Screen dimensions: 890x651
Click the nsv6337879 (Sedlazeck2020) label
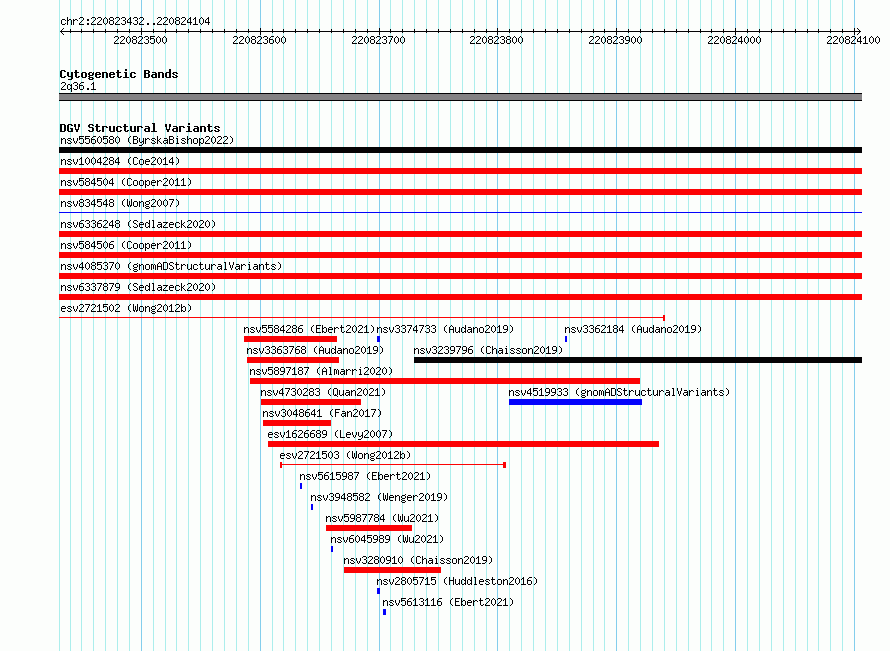tap(138, 287)
